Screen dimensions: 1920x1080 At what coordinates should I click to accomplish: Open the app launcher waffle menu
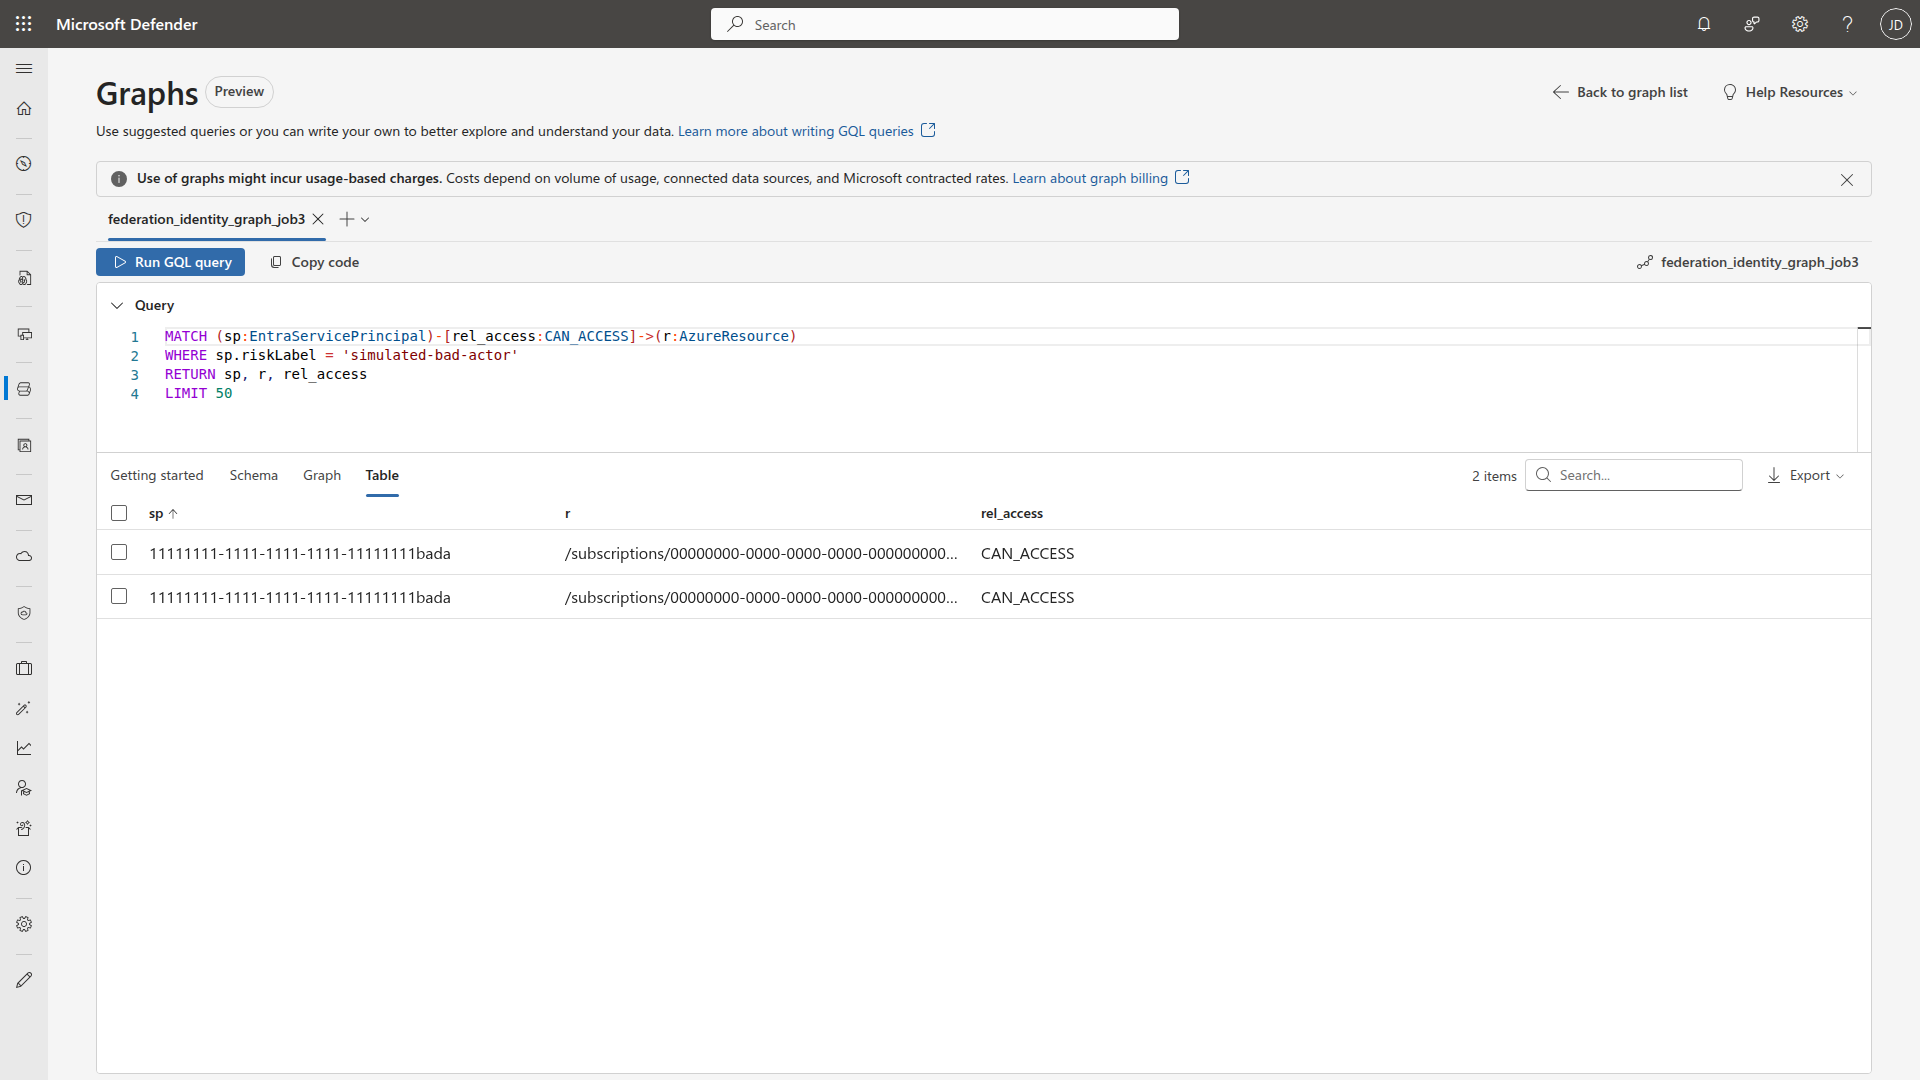point(23,24)
